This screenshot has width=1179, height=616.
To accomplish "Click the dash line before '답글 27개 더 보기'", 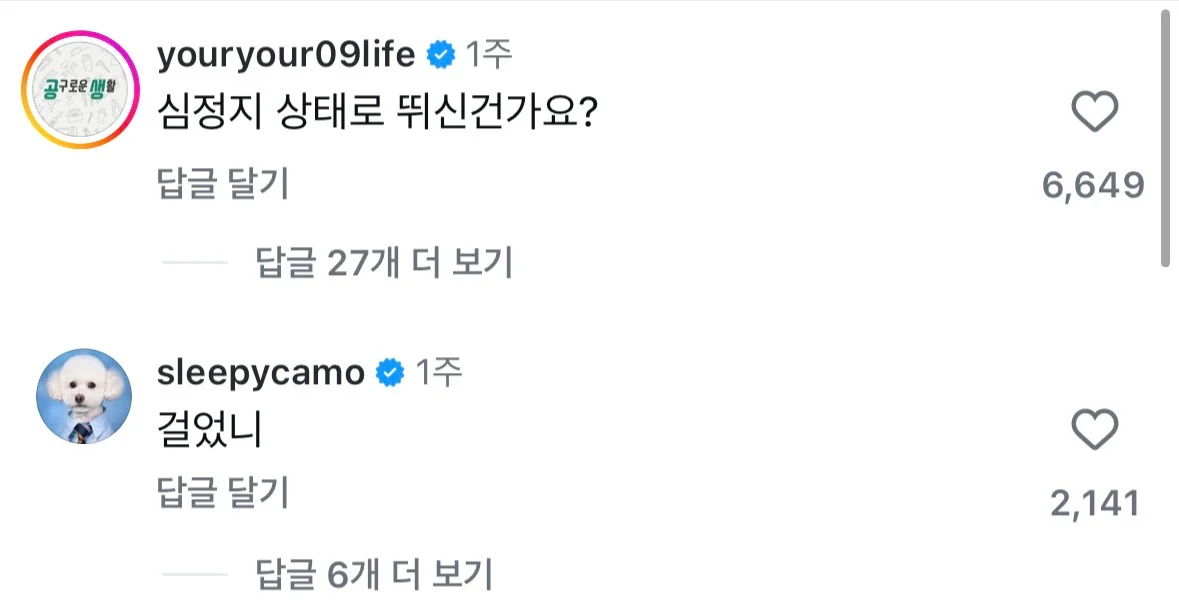I will click(195, 263).
